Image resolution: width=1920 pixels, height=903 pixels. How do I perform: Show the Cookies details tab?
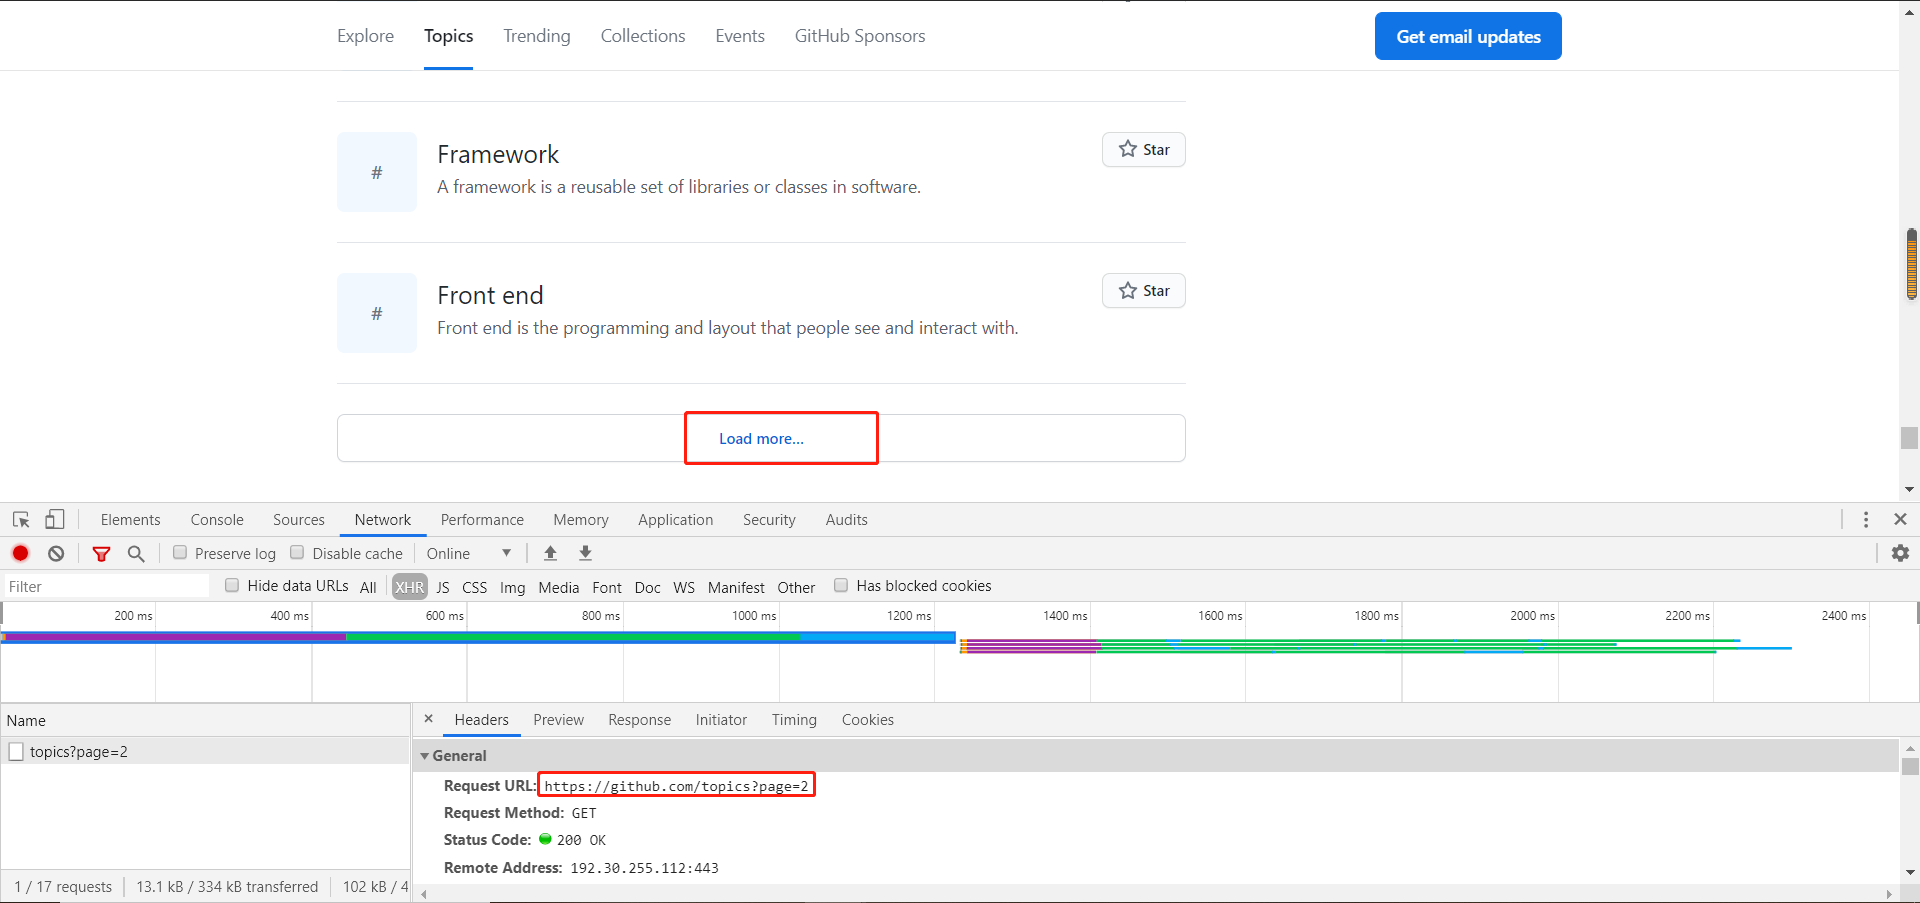(868, 720)
